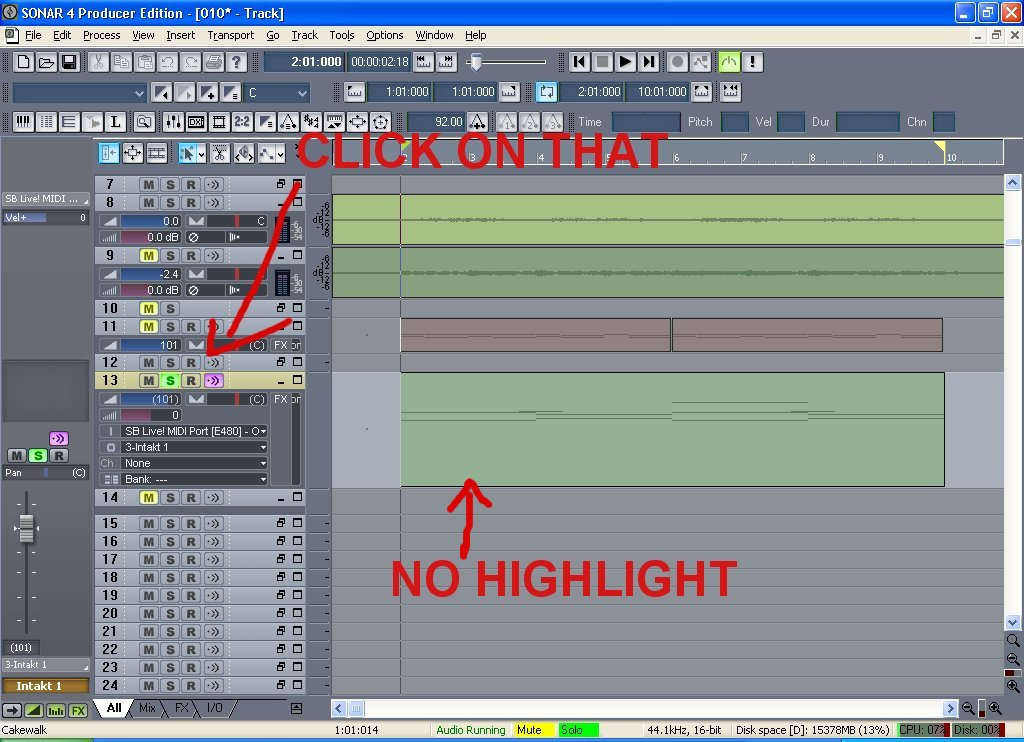Unmute track 10 with its M button
The height and width of the screenshot is (742, 1024).
[149, 308]
